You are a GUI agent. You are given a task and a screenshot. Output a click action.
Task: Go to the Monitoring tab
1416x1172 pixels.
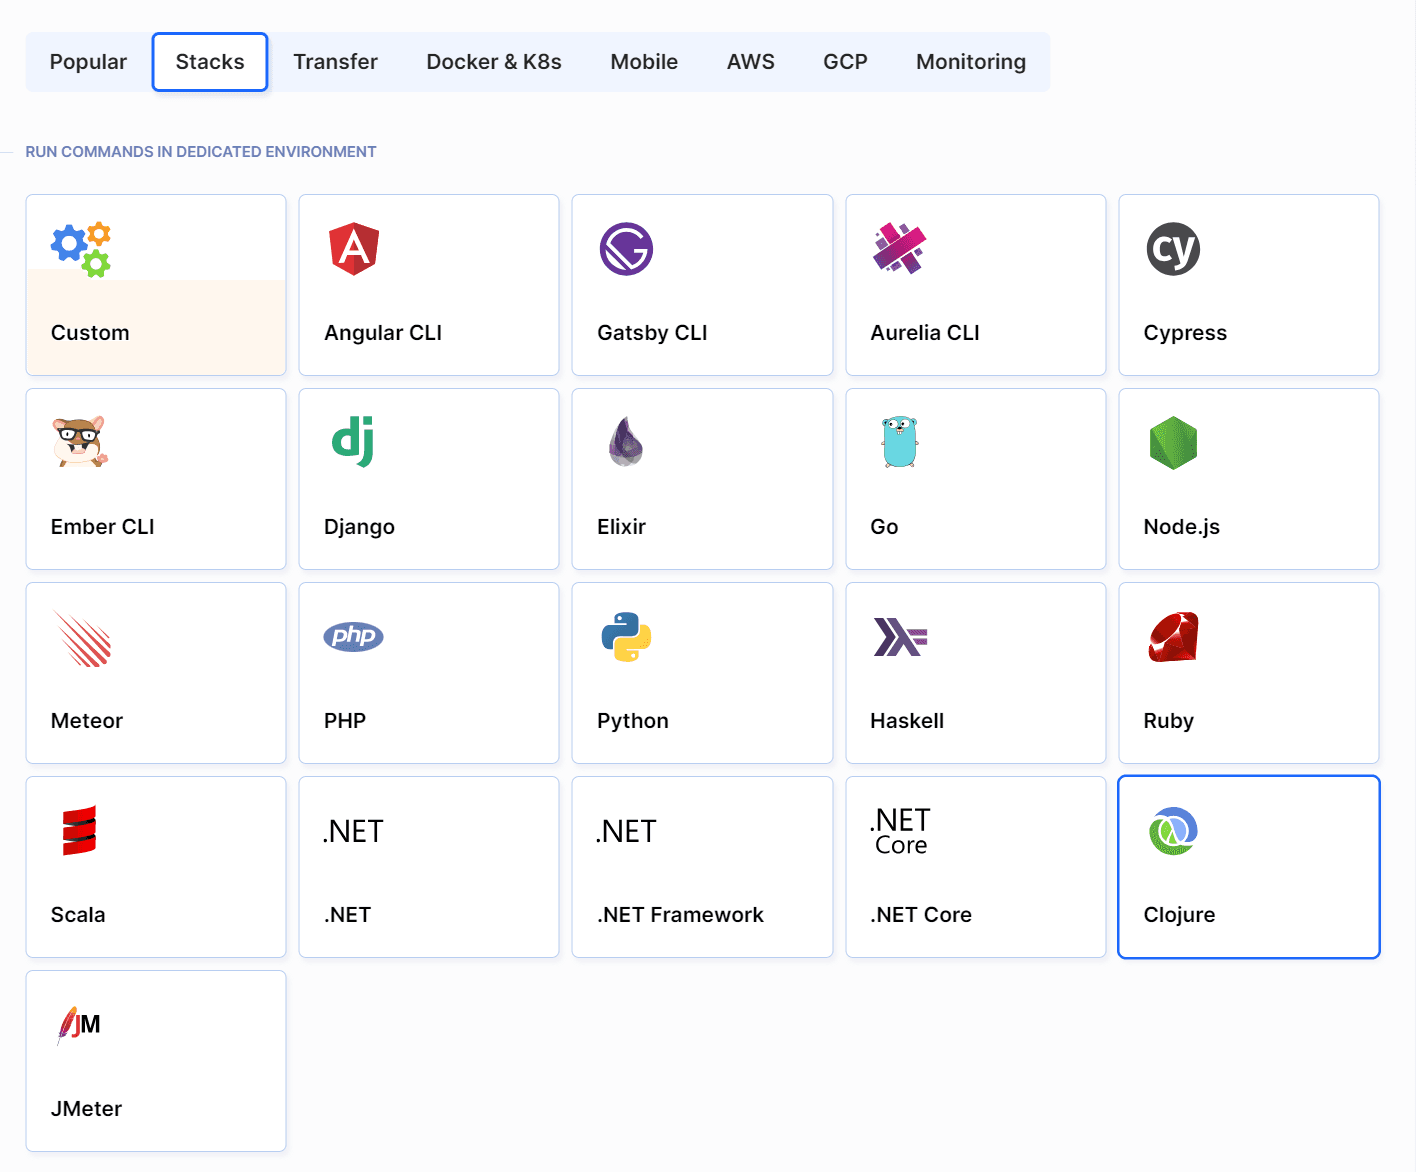(970, 62)
